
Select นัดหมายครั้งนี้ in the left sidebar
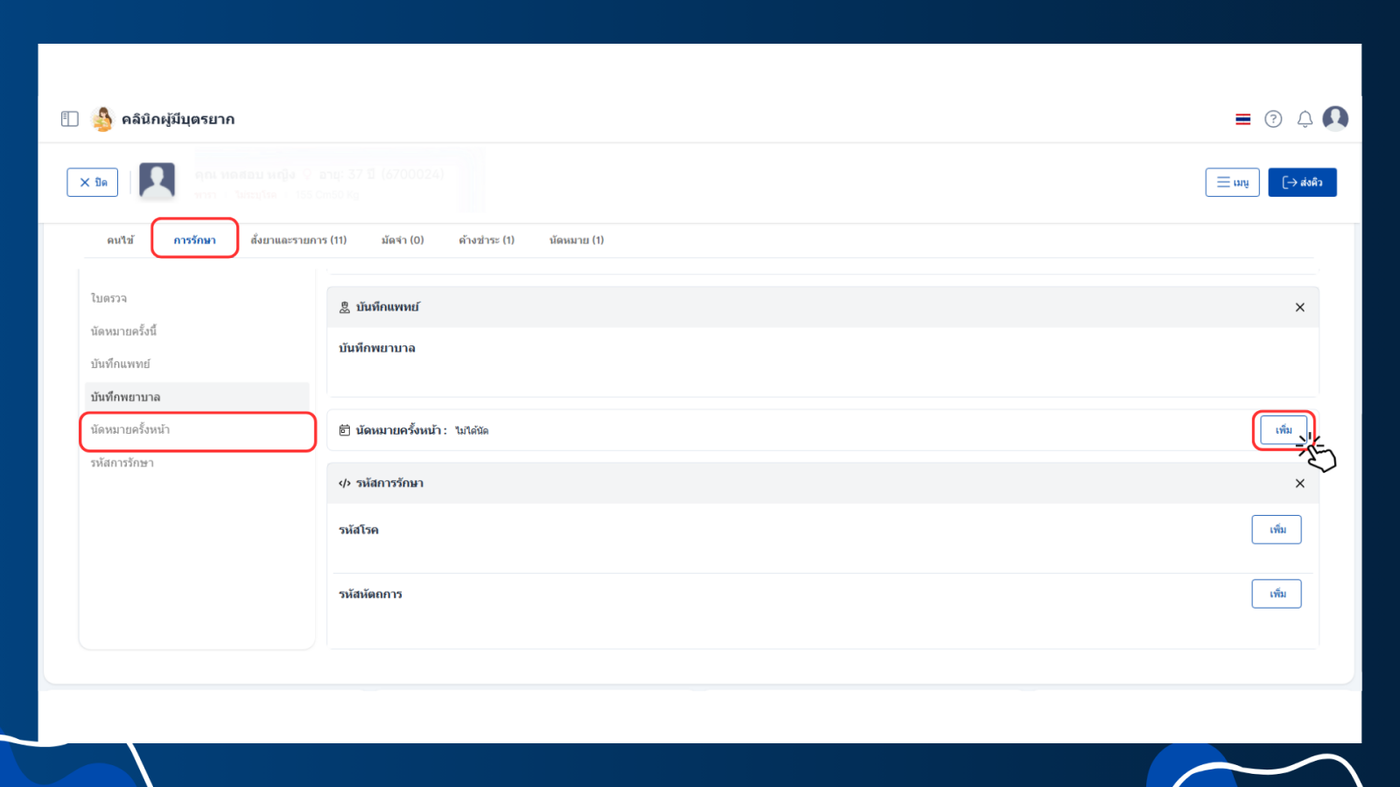[197, 331]
